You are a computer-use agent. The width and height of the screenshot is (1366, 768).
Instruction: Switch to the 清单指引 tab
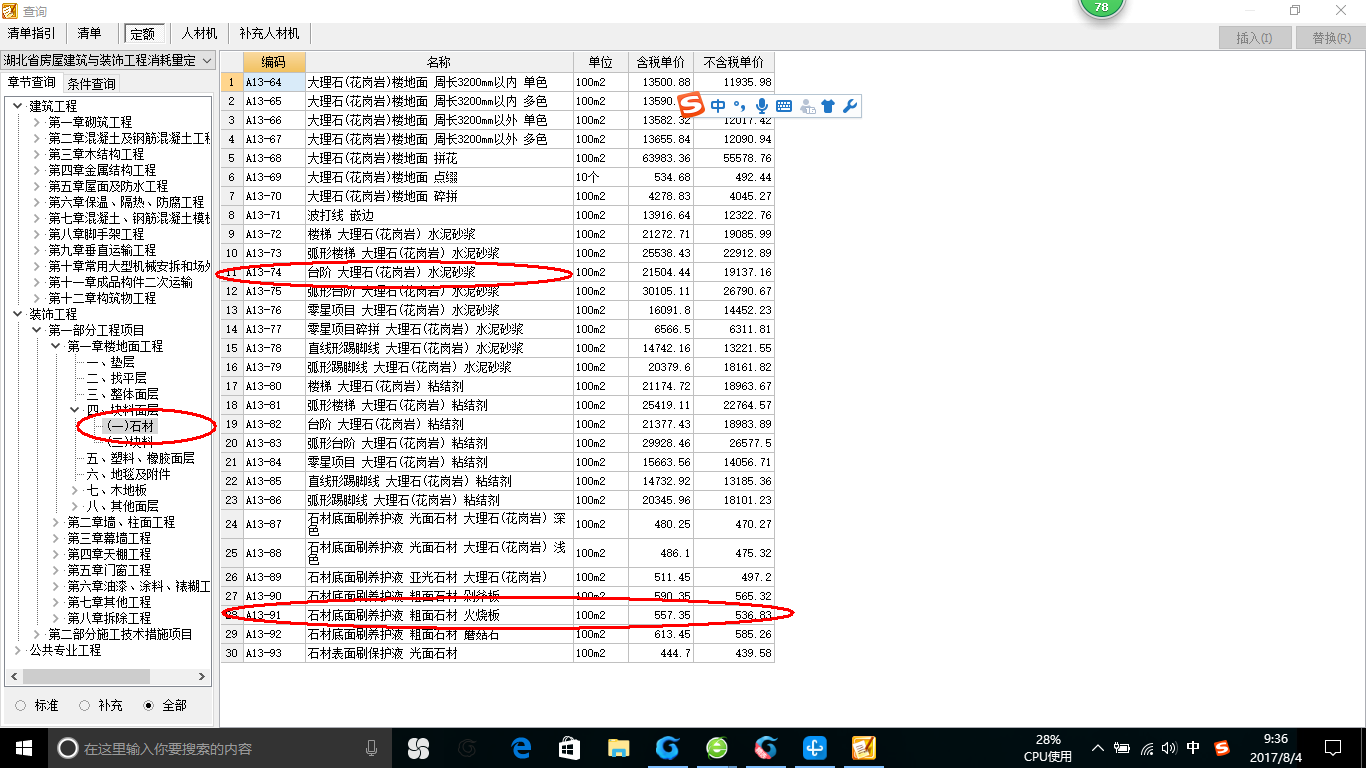(x=32, y=33)
